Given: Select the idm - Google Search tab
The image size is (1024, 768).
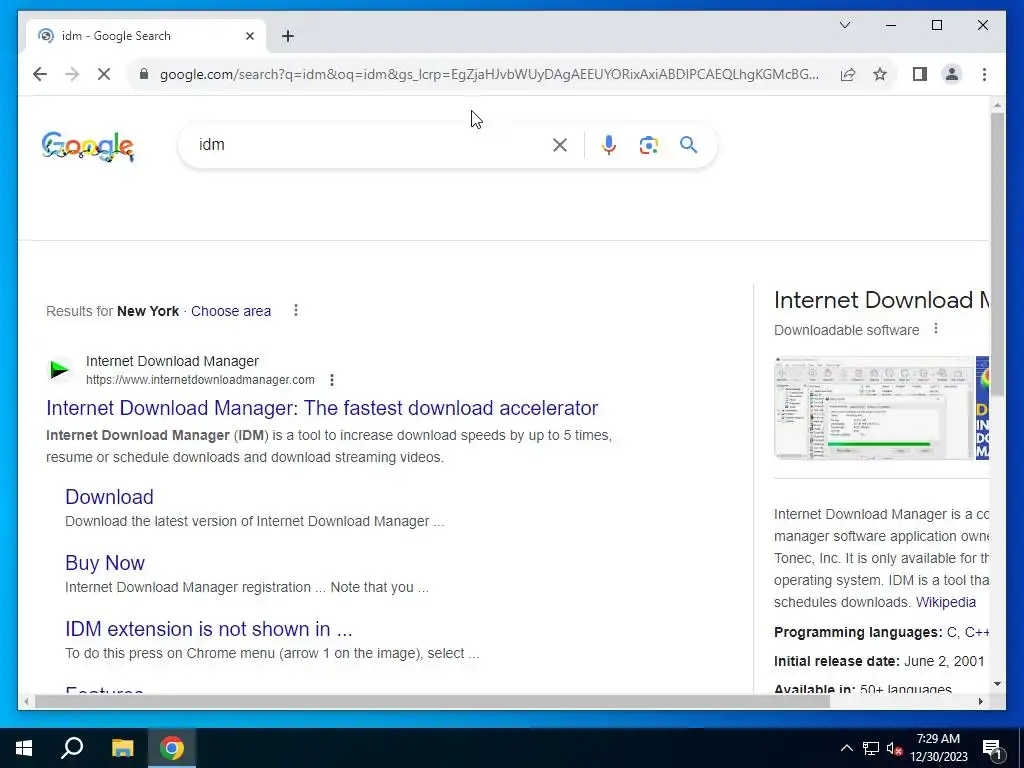Looking at the screenshot, I should [146, 36].
